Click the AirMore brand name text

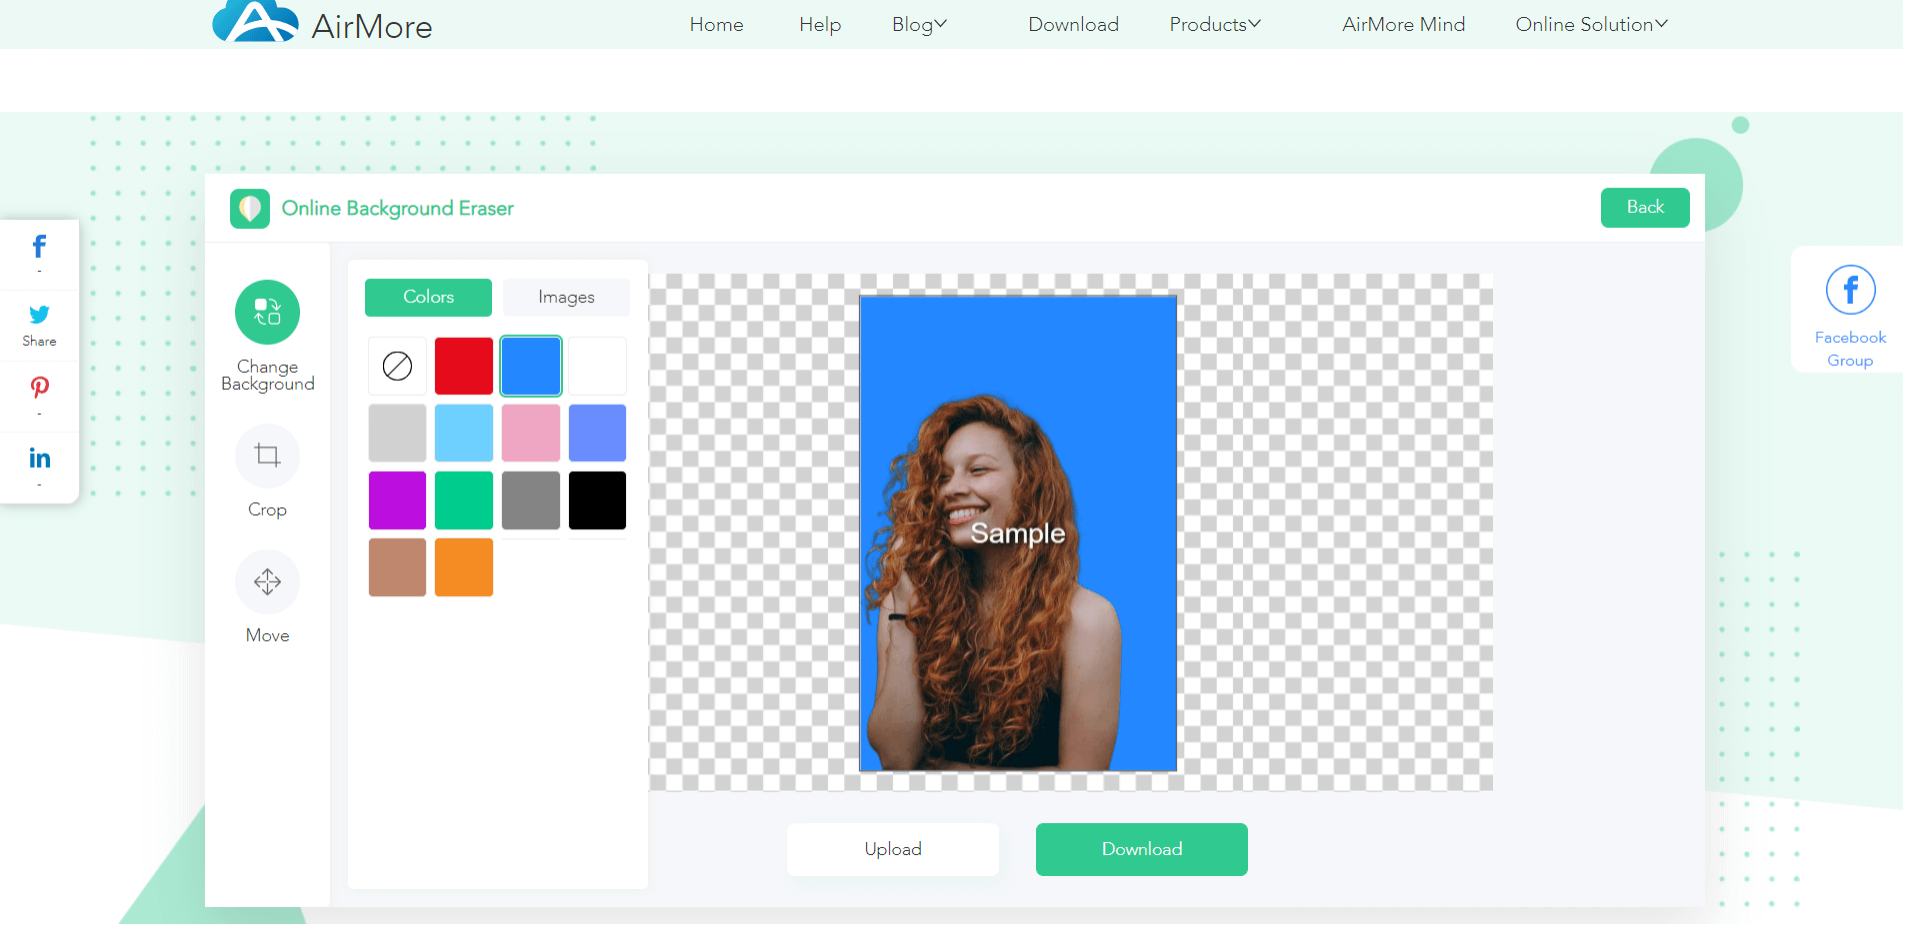tap(372, 26)
